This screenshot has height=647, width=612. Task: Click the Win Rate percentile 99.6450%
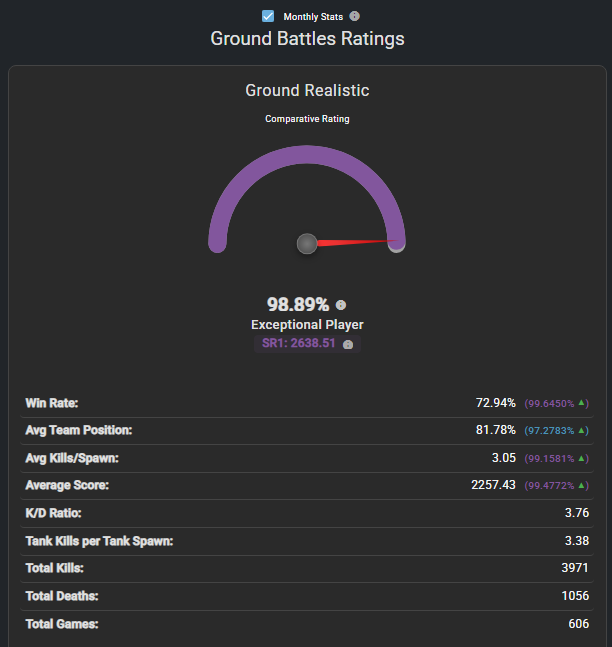pyautogui.click(x=551, y=403)
